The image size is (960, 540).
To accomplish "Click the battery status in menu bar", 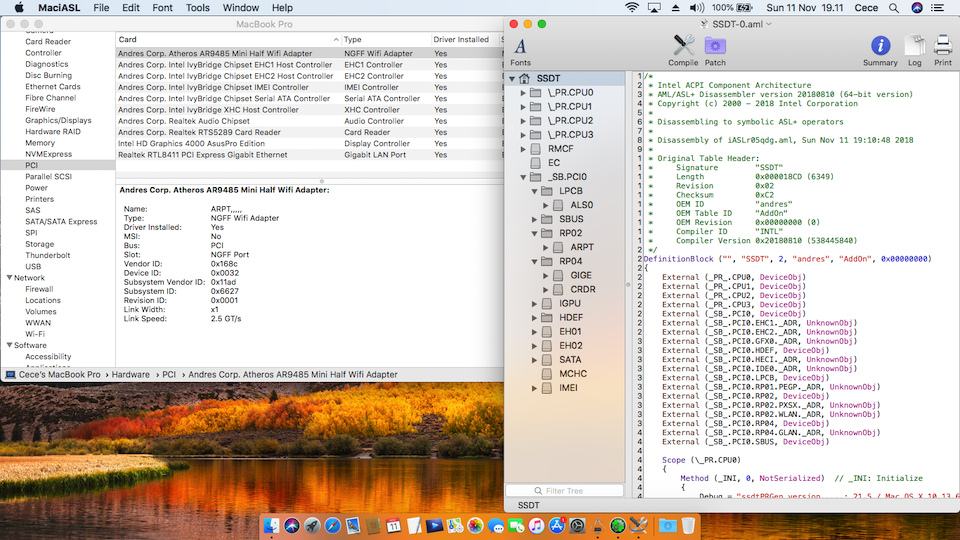I will point(732,8).
